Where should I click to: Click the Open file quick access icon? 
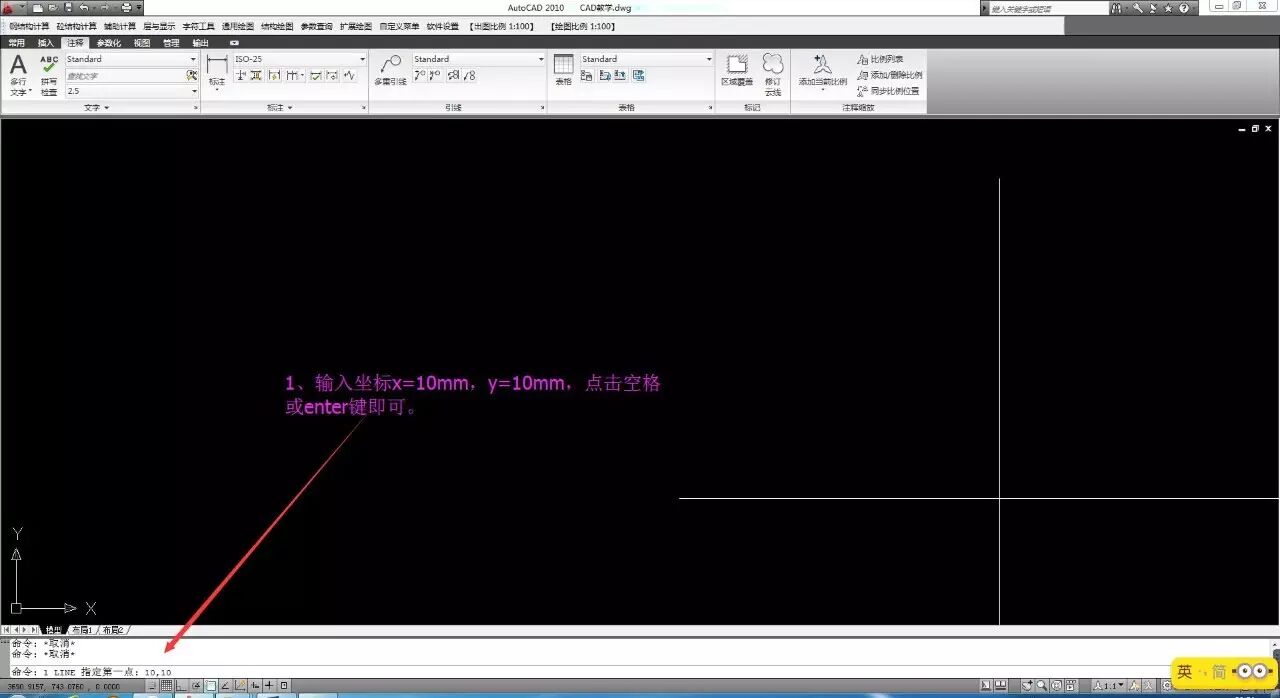click(x=52, y=8)
